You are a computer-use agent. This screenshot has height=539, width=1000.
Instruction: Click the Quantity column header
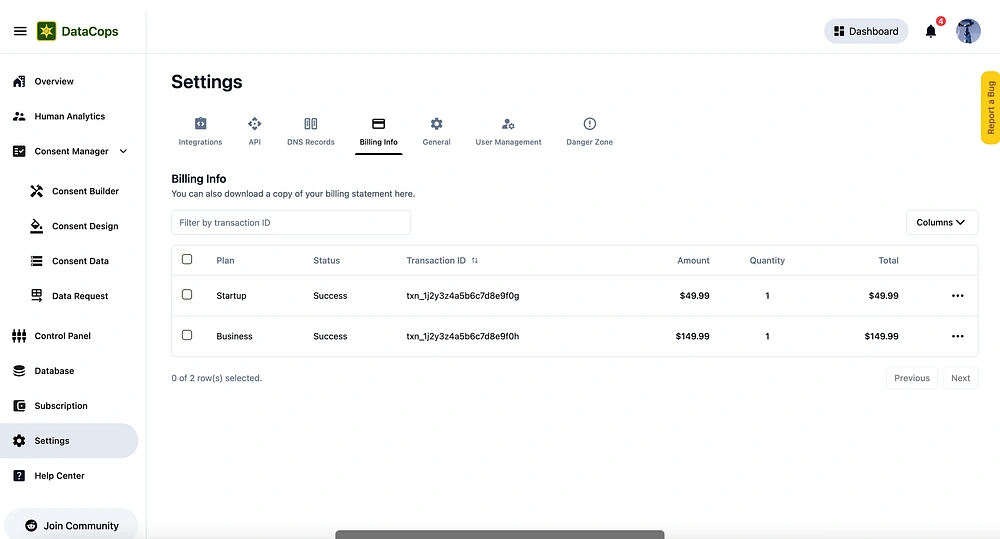tap(767, 260)
